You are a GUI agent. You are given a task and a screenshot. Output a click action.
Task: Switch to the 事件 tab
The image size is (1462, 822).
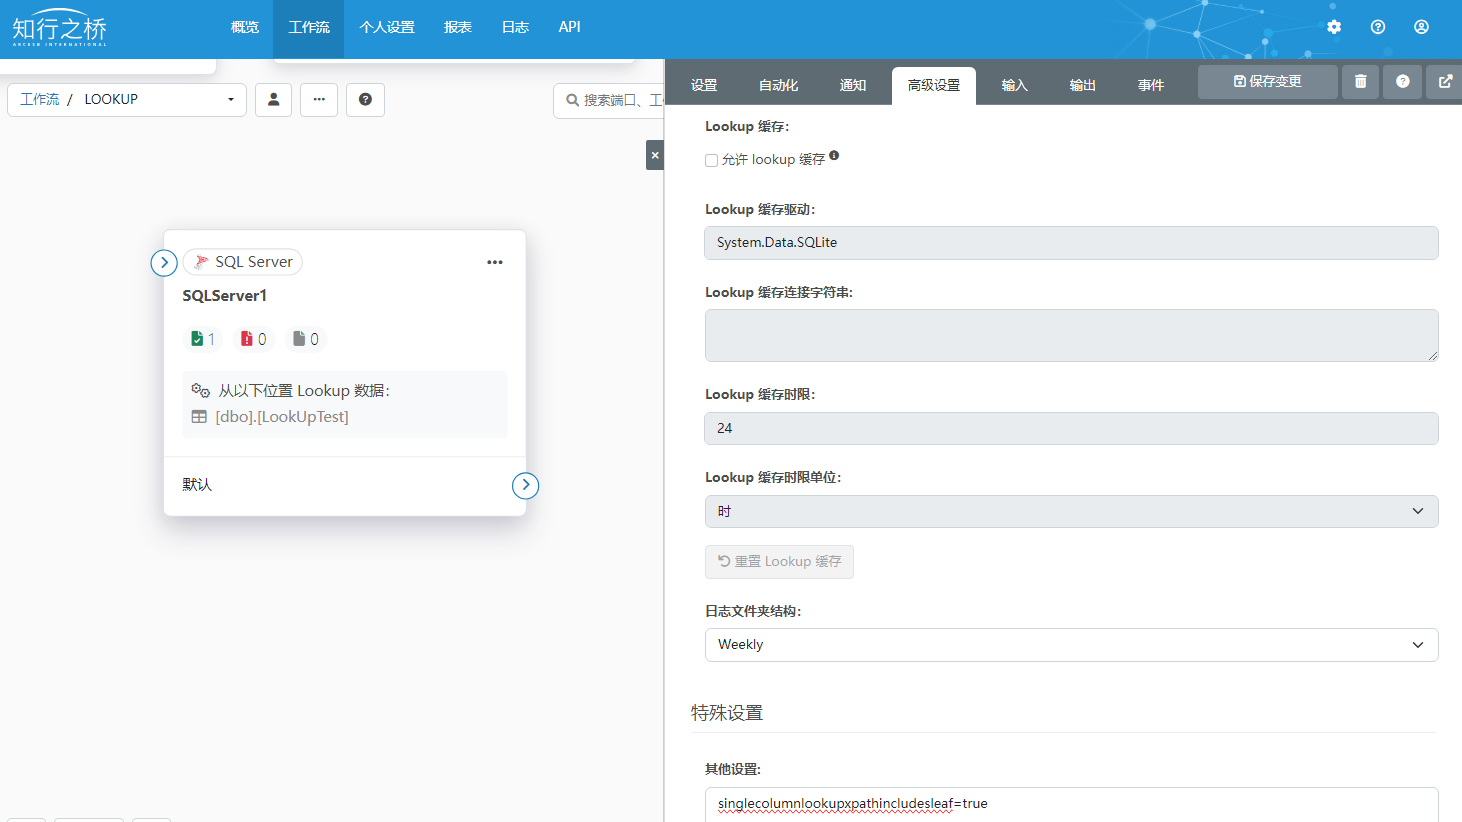(1150, 85)
